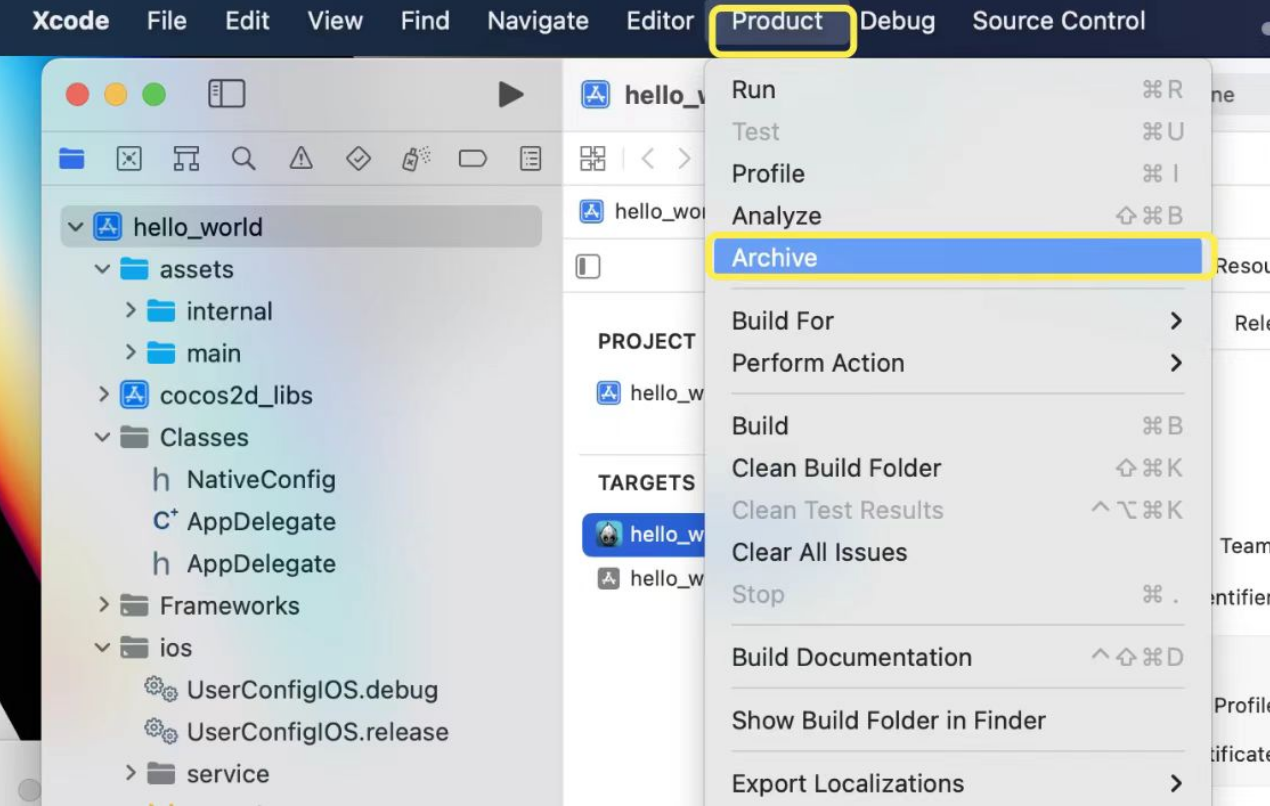Viewport: 1270px width, 806px height.
Task: Open the Debug navigator spray icon
Action: pyautogui.click(x=415, y=158)
